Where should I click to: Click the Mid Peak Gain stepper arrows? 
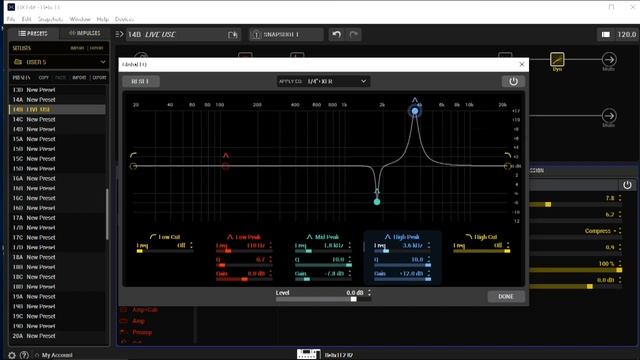(x=350, y=273)
